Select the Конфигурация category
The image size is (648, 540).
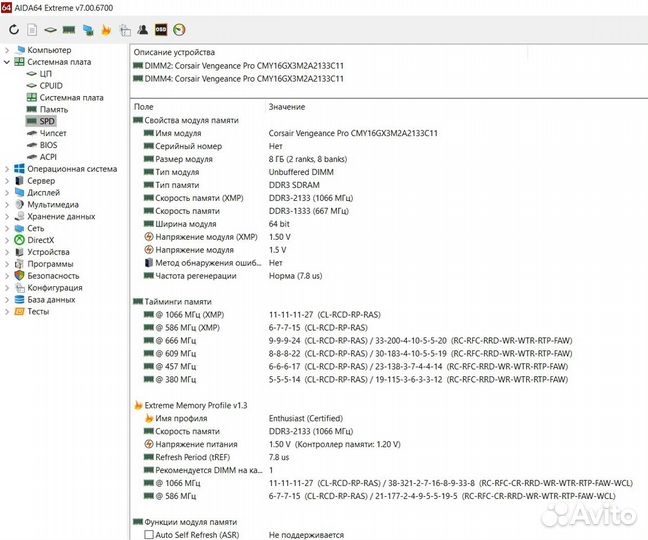tap(55, 288)
